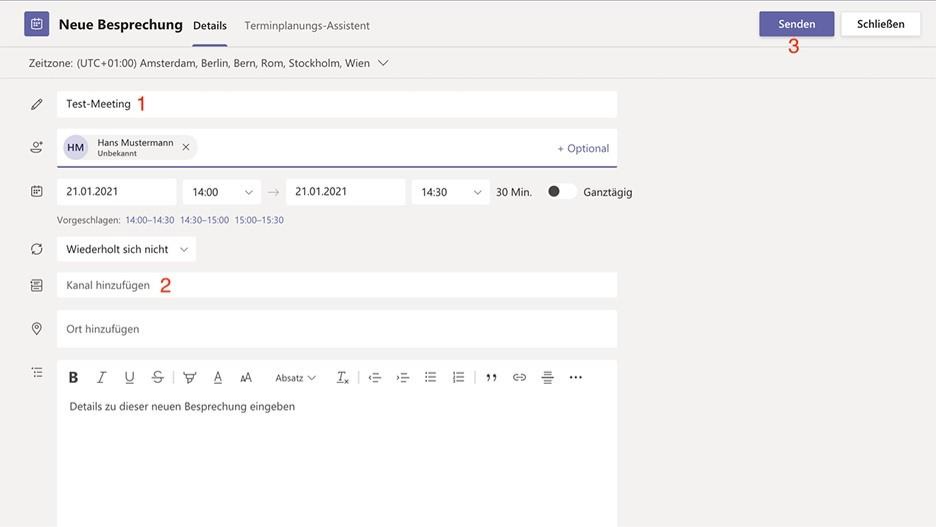Click the Kanal hinzufügen field
Image resolution: width=936 pixels, height=528 pixels.
(x=337, y=285)
